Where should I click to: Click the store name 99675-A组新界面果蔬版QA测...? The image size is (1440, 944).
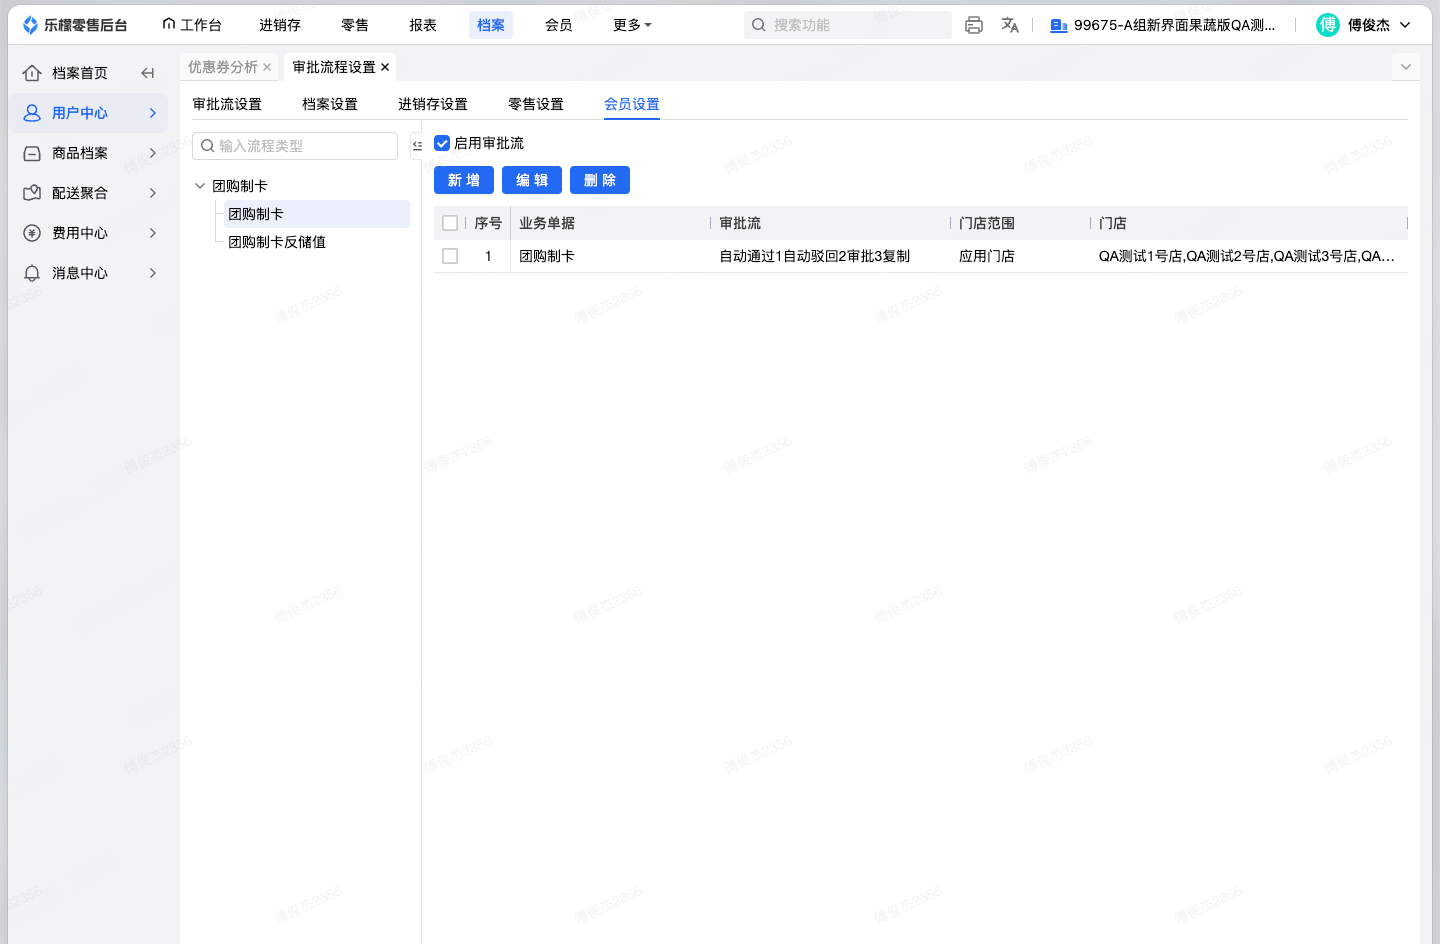[1175, 25]
